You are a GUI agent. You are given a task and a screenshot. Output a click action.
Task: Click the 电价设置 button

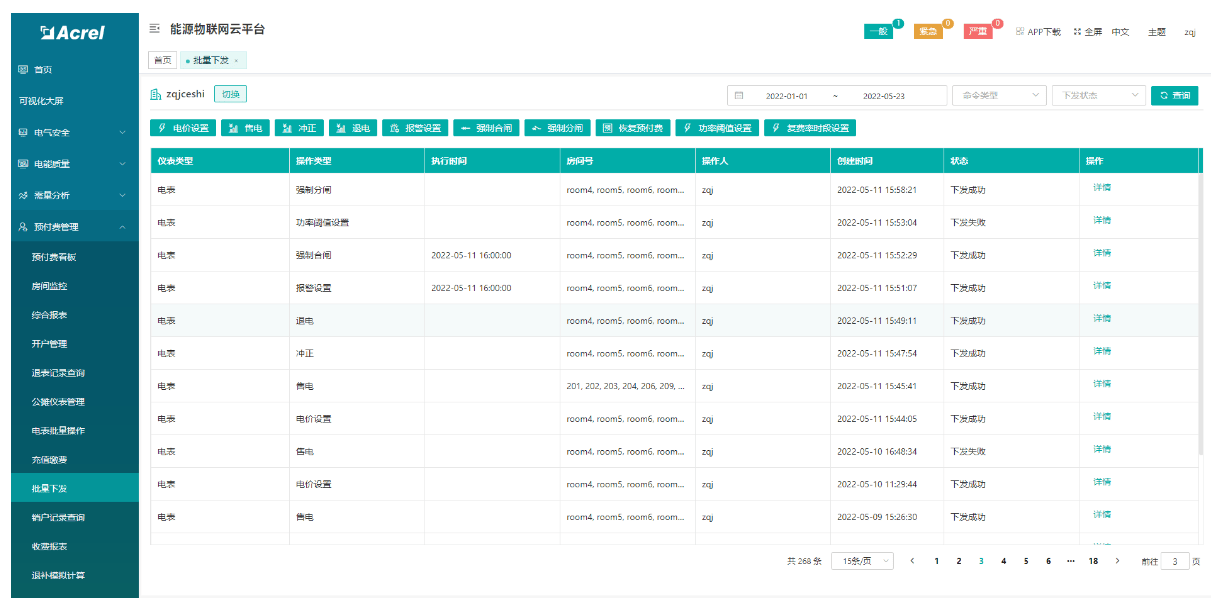(x=183, y=128)
